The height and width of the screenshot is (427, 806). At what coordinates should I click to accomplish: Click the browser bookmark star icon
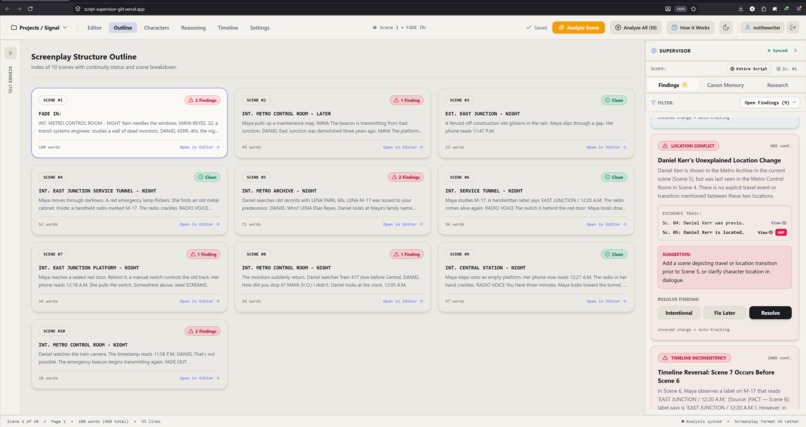pos(693,9)
